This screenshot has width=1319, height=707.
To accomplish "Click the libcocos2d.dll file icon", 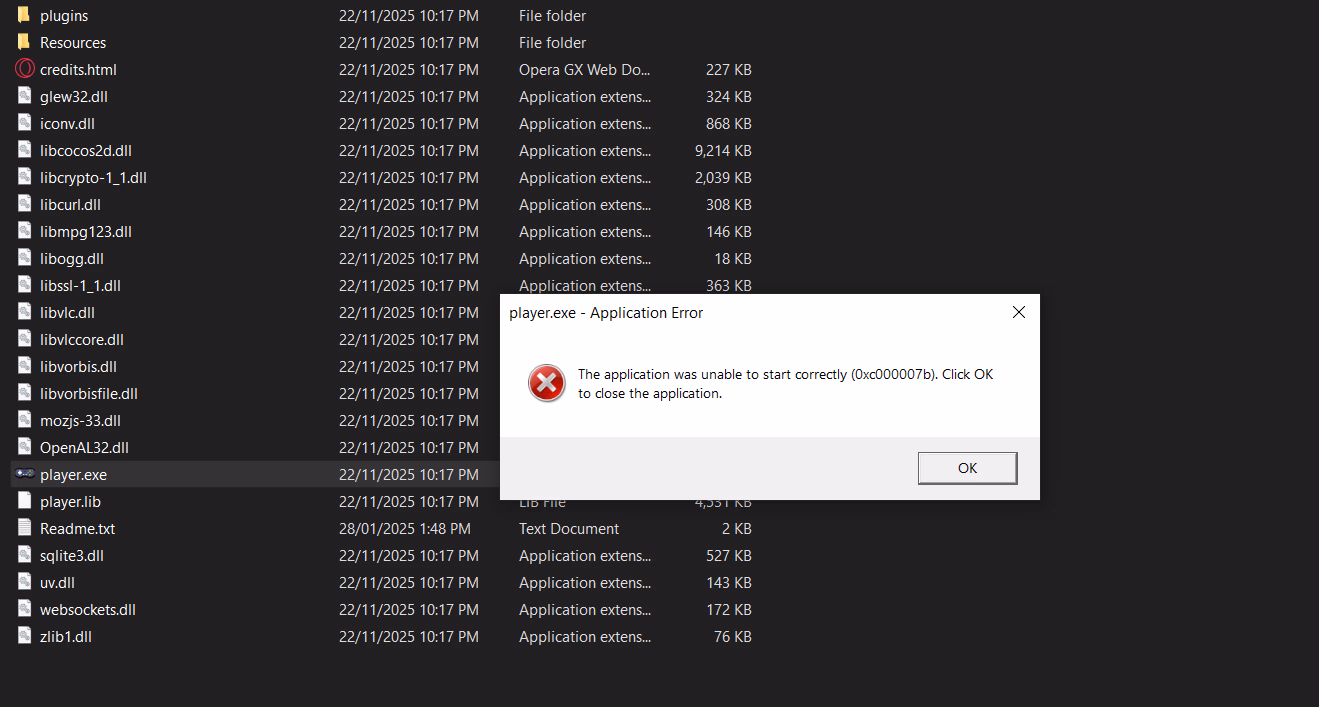I will [x=24, y=150].
